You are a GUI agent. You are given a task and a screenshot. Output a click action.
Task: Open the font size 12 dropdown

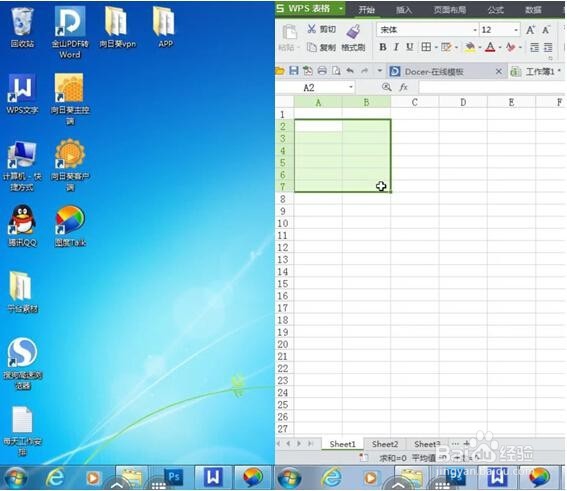[x=516, y=30]
